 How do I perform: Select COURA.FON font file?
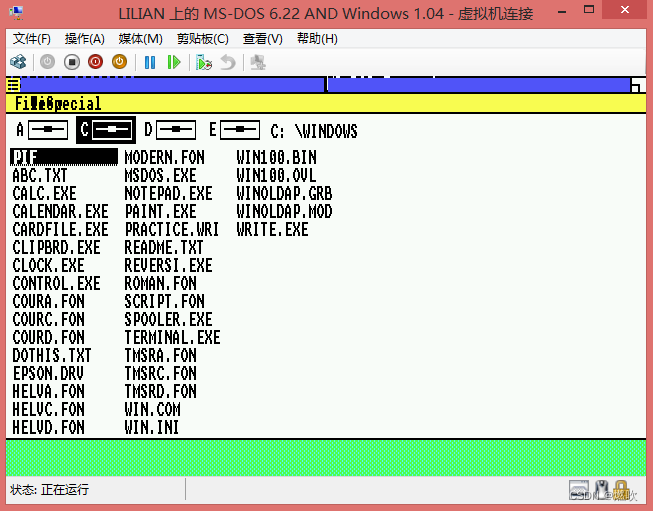pos(48,301)
